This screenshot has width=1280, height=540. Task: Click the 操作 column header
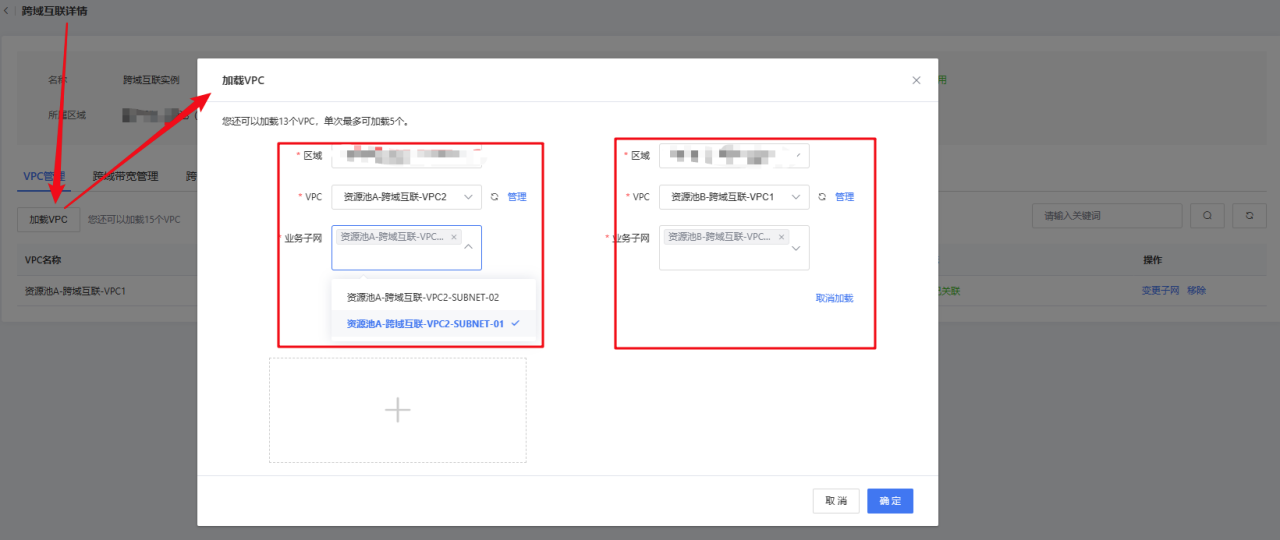[1153, 260]
